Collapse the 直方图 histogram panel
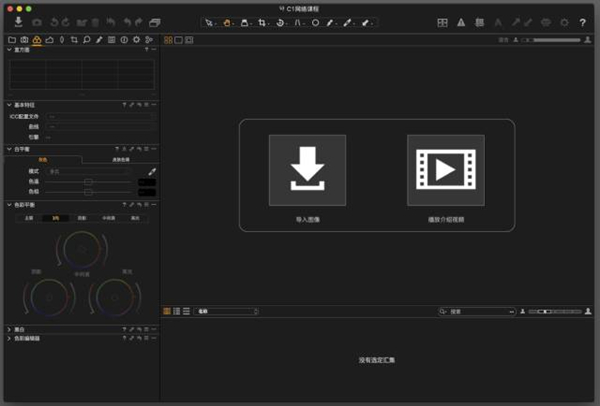 pyautogui.click(x=7, y=49)
